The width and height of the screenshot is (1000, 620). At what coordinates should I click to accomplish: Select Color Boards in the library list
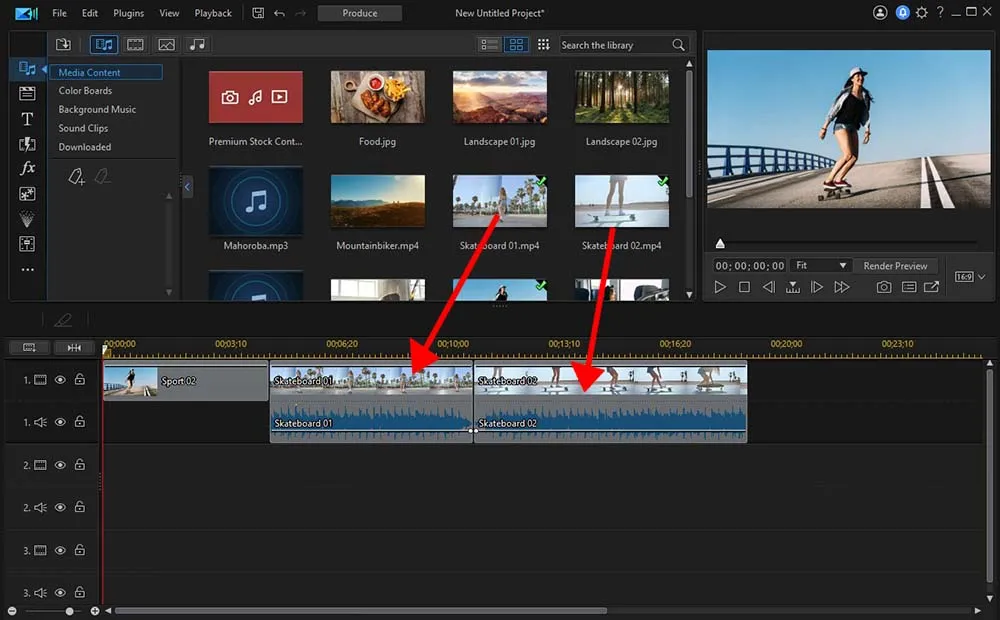[85, 91]
